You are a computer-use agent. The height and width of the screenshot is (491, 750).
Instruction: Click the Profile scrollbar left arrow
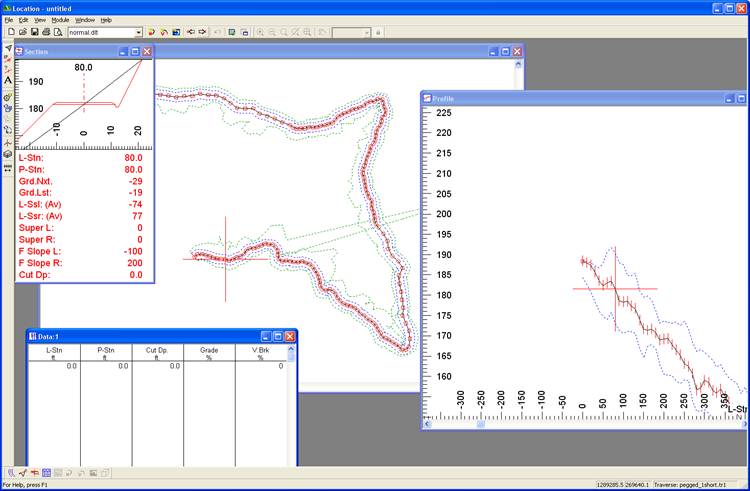click(427, 424)
